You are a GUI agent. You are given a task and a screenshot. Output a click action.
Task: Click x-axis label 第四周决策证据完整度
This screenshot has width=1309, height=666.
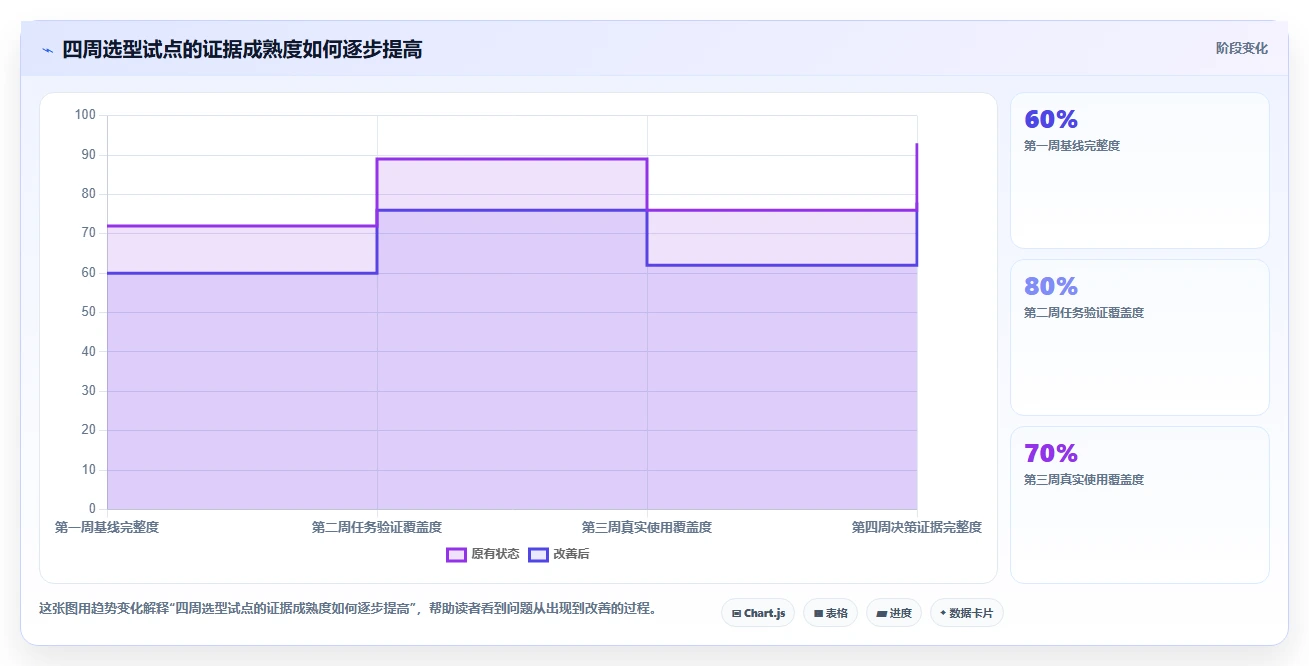click(917, 527)
